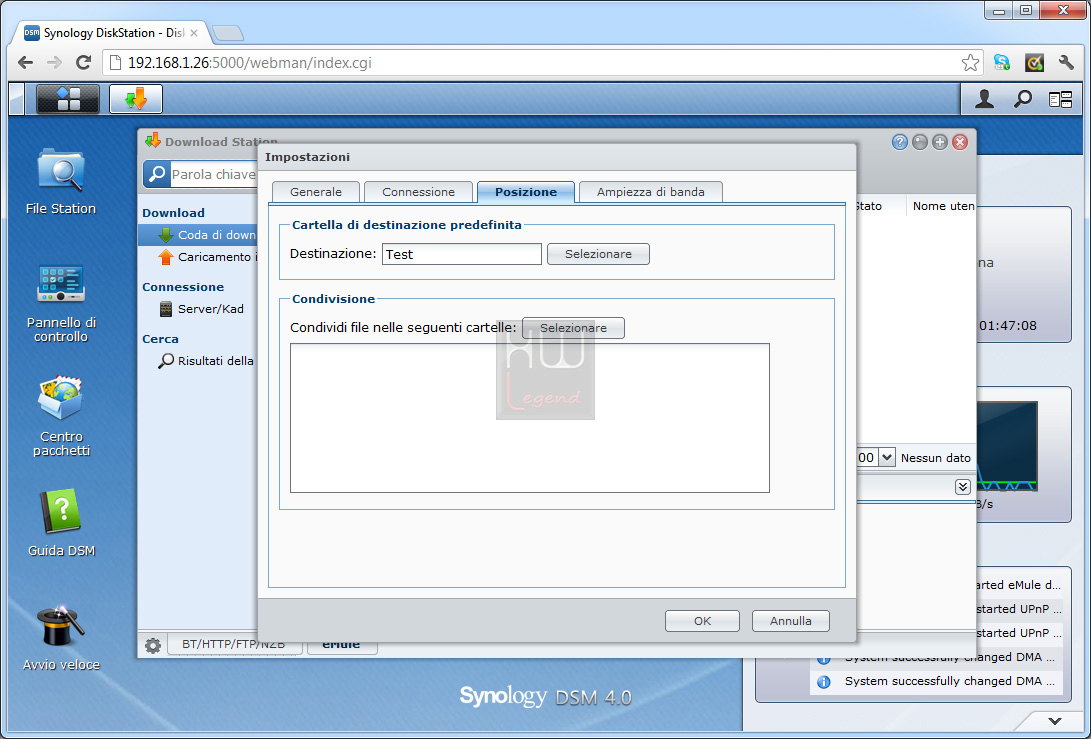Click the search magnifier in Download Station

pos(157,174)
